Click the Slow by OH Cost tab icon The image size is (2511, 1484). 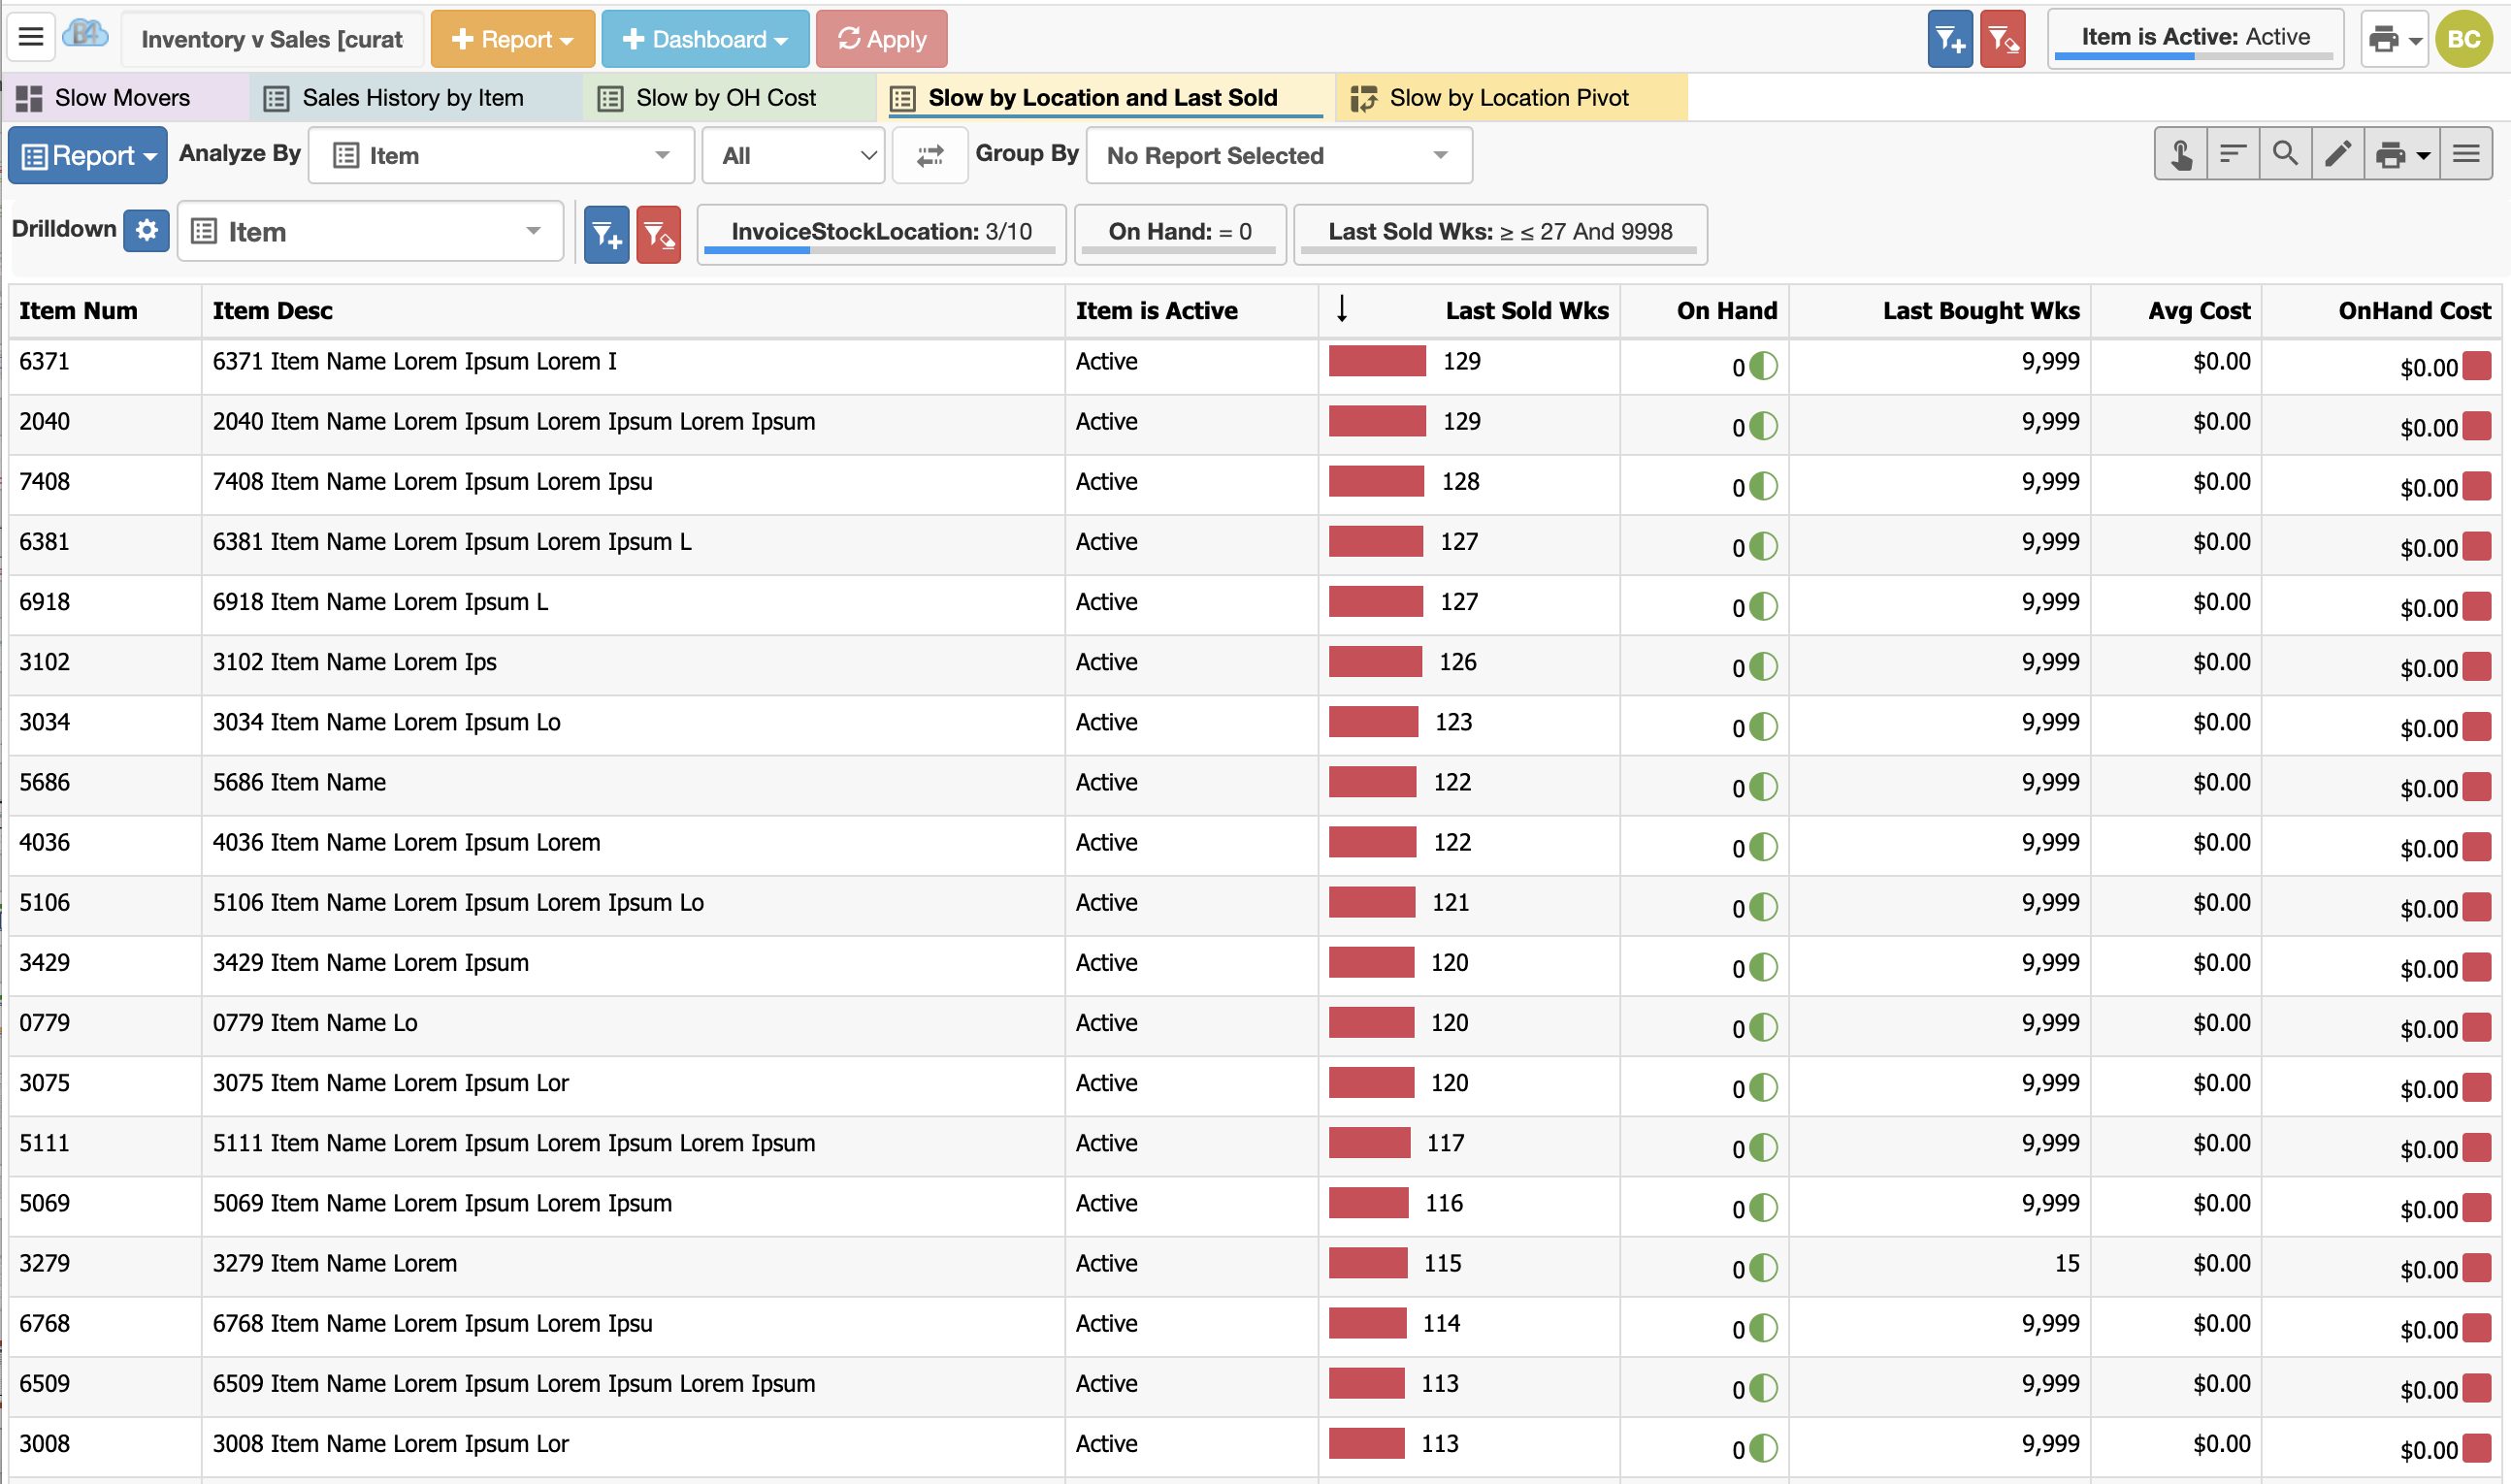point(610,98)
